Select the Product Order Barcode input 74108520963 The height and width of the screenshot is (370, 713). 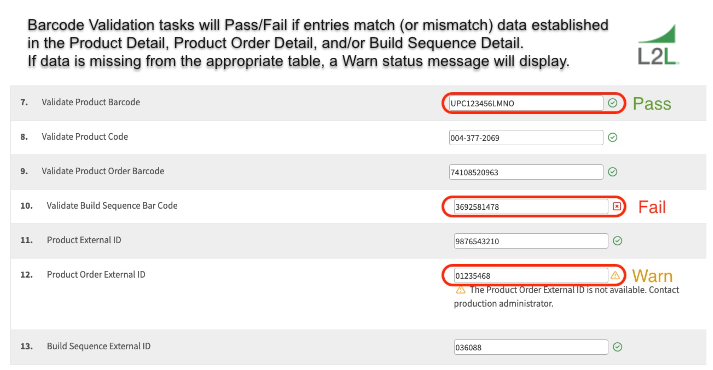tap(526, 172)
